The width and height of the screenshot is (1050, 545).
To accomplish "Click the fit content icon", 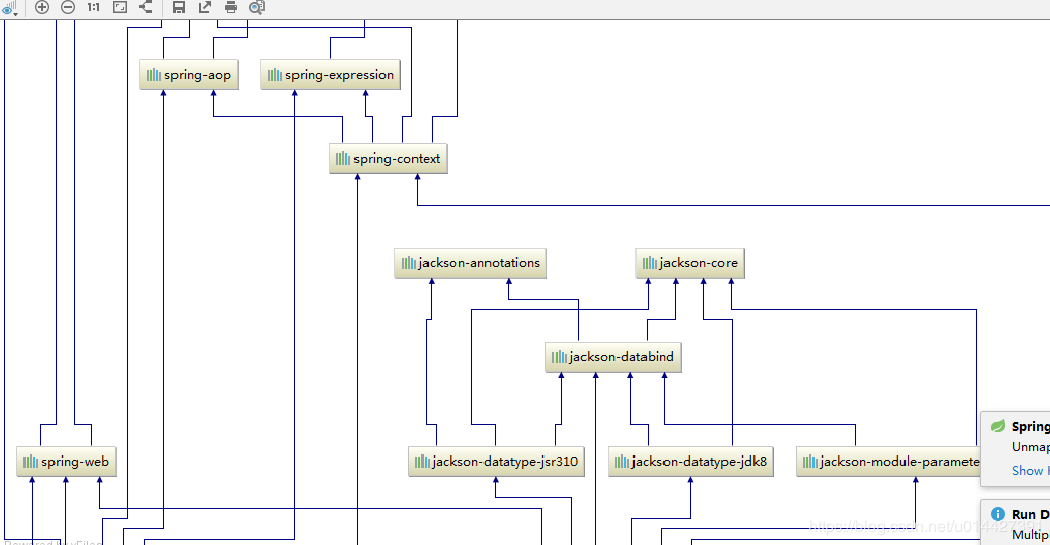I will click(x=120, y=7).
